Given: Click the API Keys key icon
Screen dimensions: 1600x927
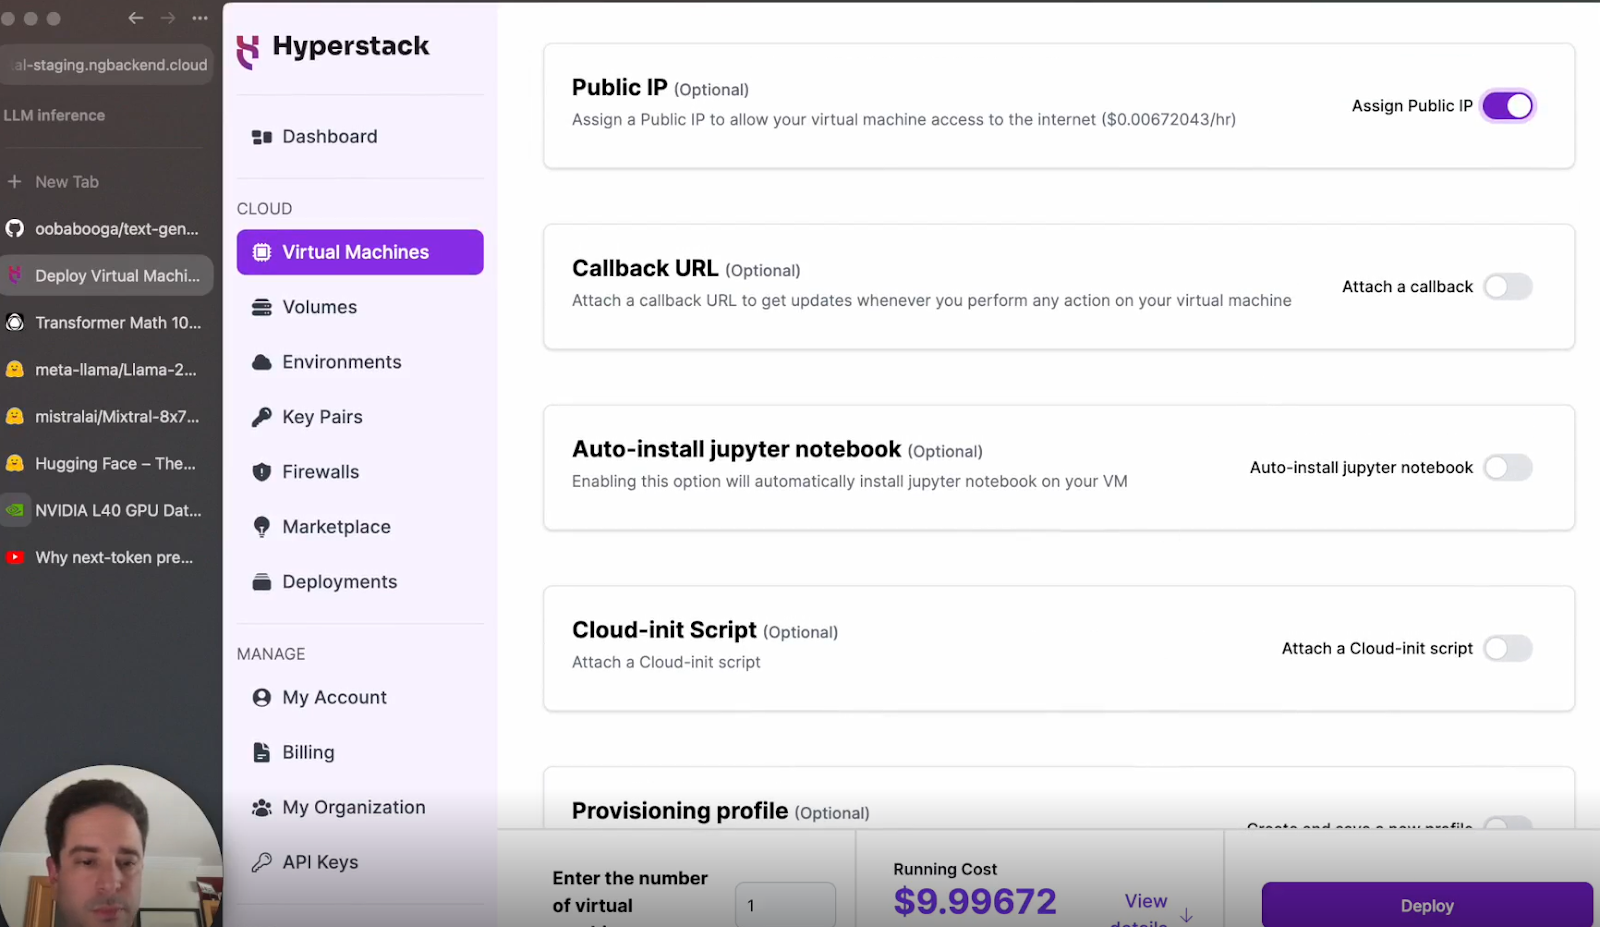Looking at the screenshot, I should [262, 862].
